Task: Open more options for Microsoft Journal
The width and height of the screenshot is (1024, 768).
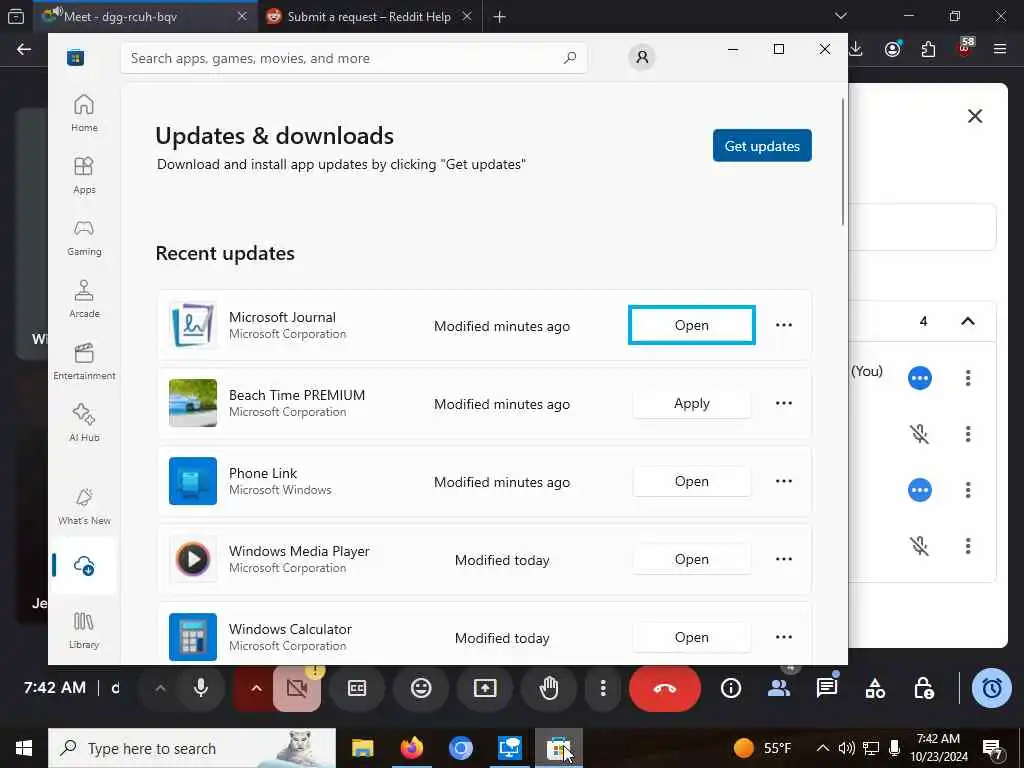Action: 784,325
